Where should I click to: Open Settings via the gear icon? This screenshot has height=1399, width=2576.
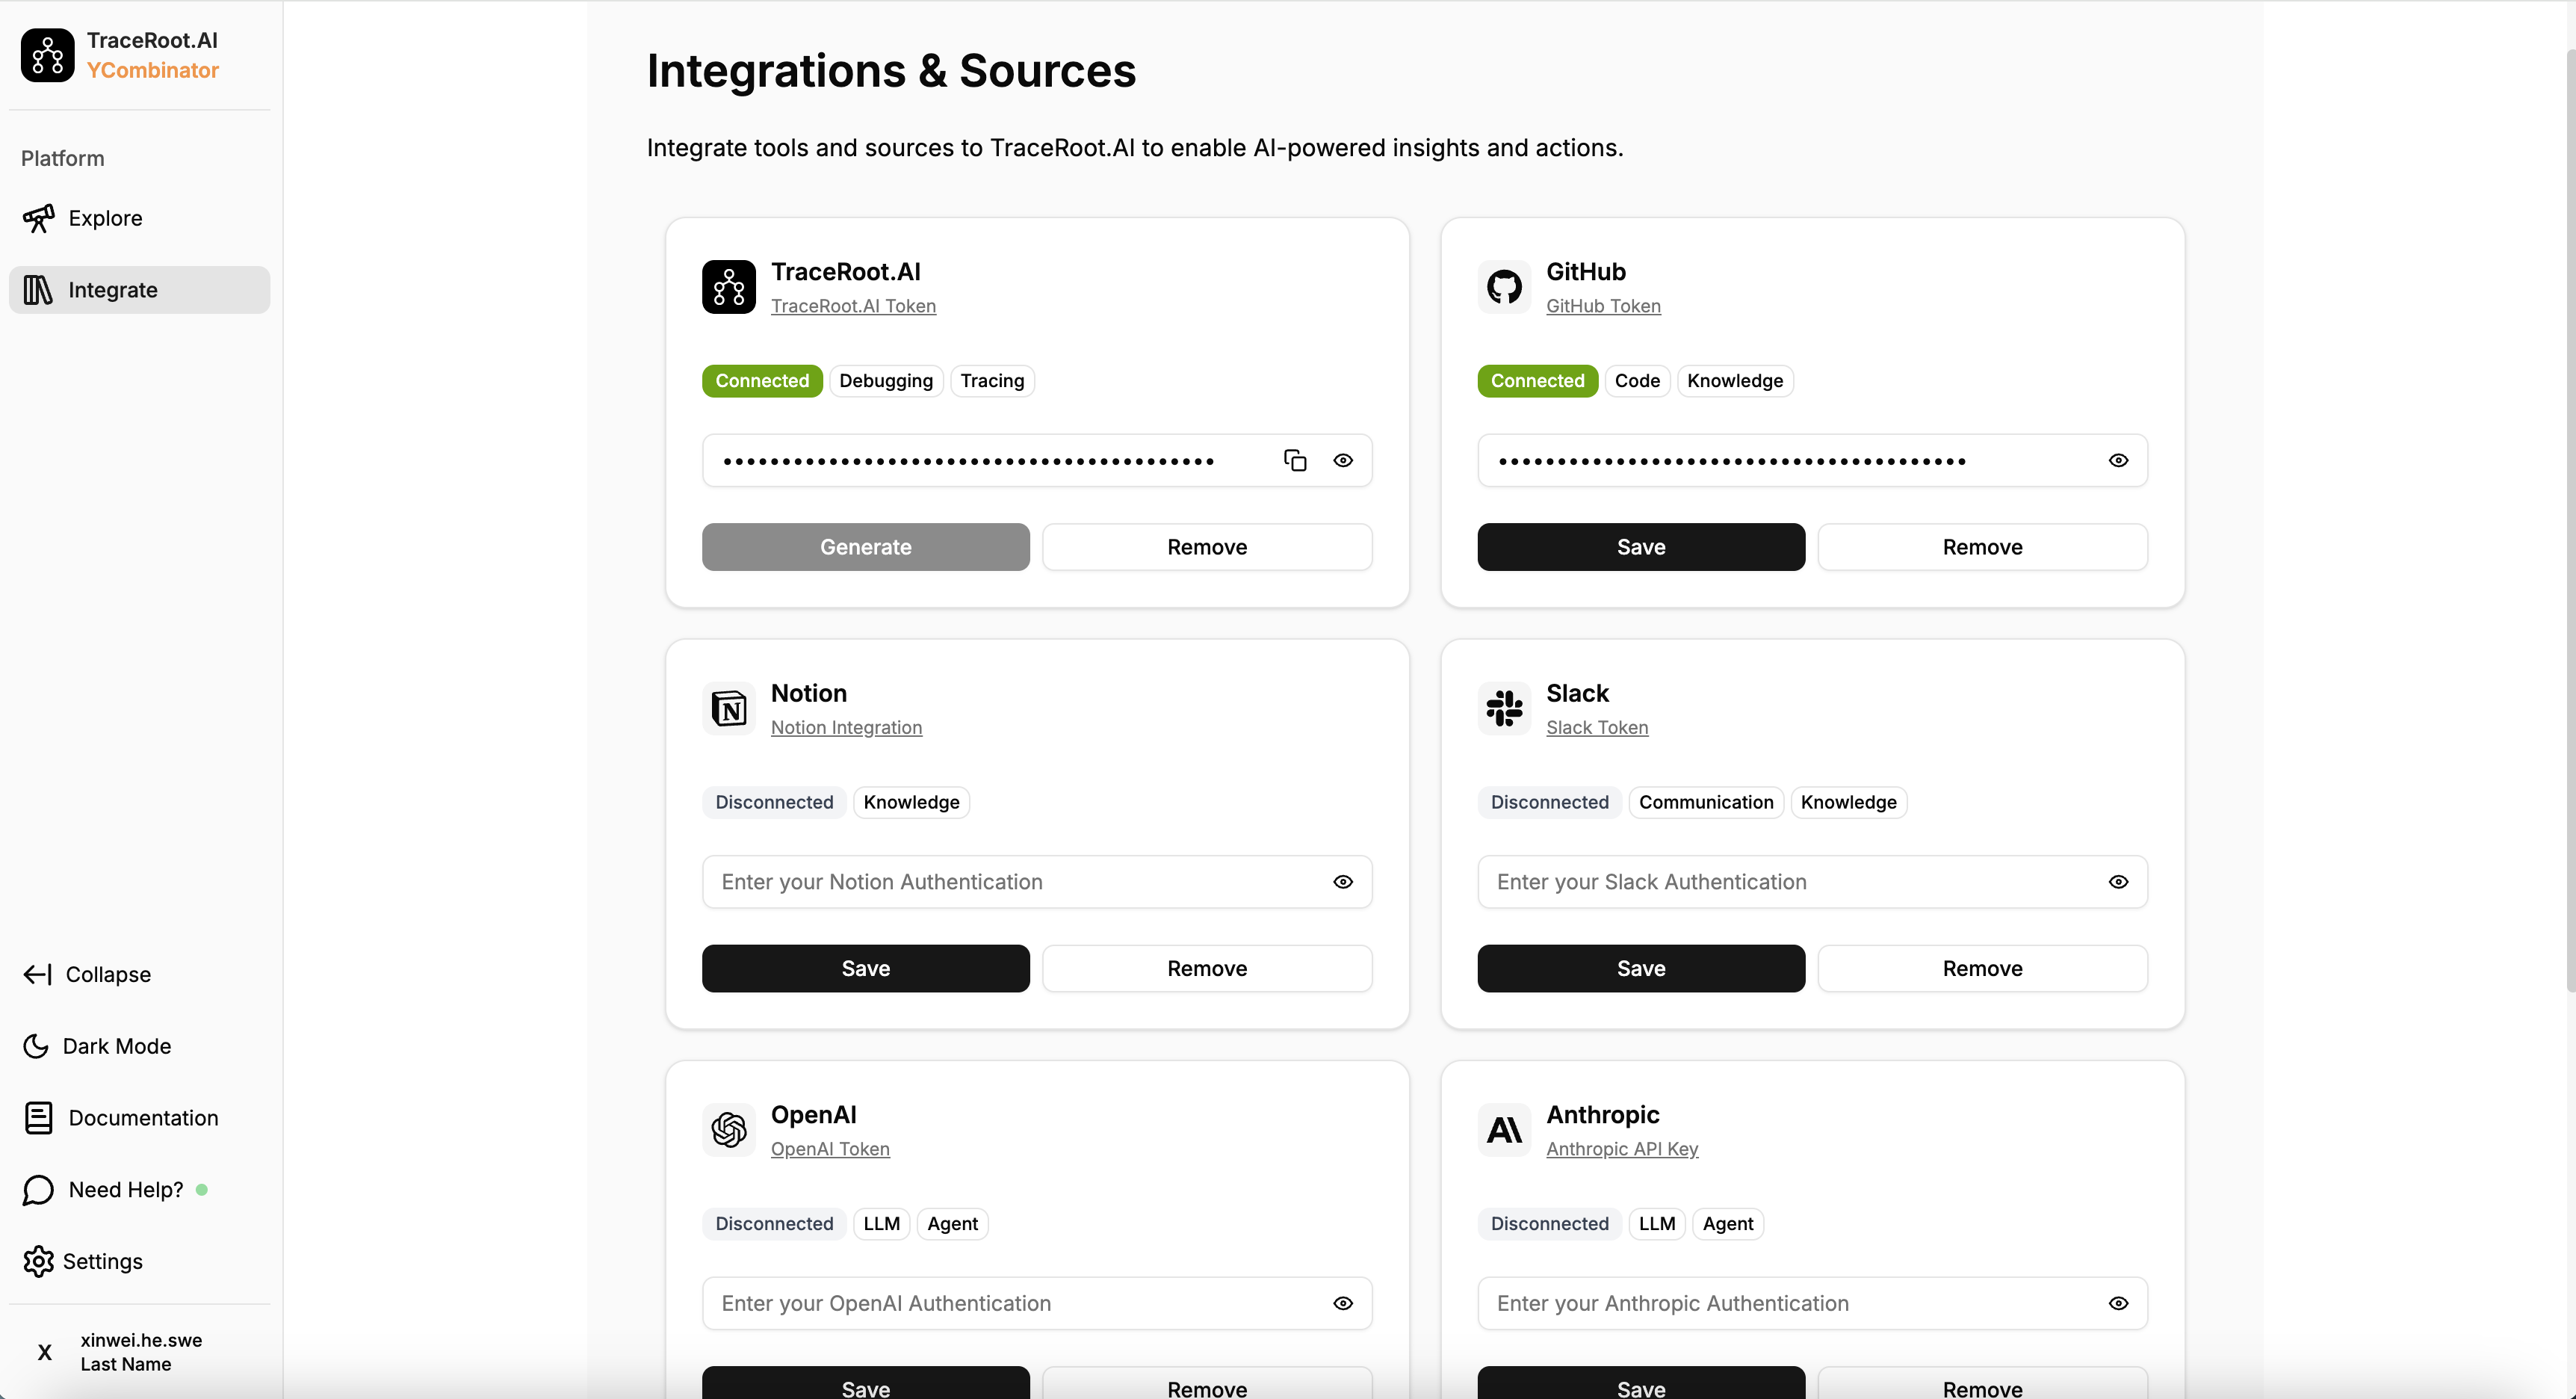(x=38, y=1261)
